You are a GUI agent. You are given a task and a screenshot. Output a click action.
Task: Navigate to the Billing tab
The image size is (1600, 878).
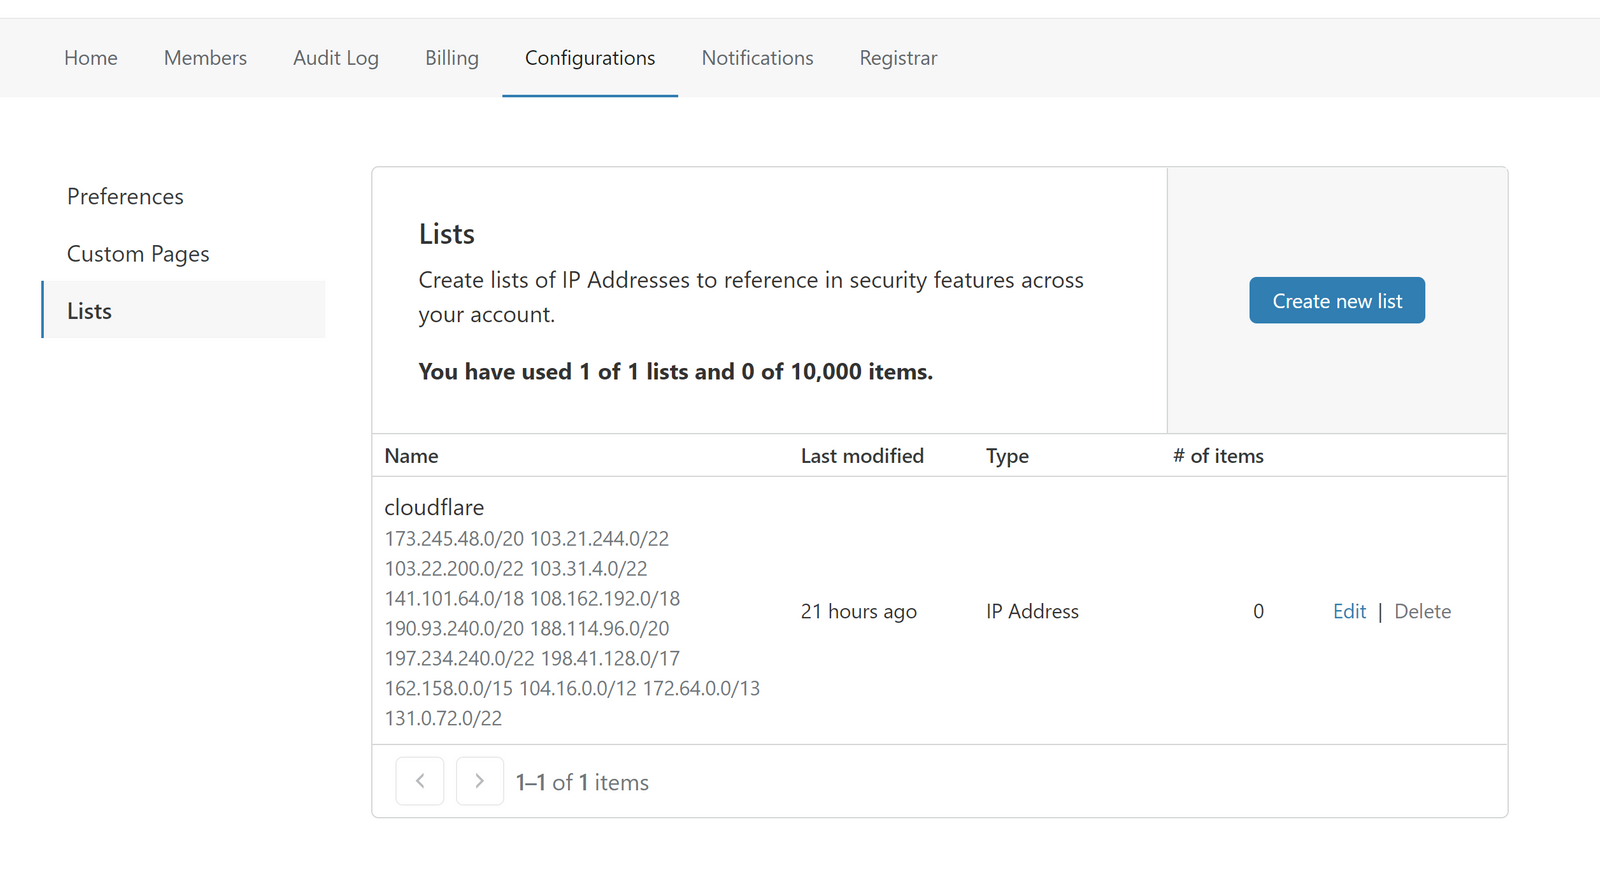pyautogui.click(x=452, y=58)
